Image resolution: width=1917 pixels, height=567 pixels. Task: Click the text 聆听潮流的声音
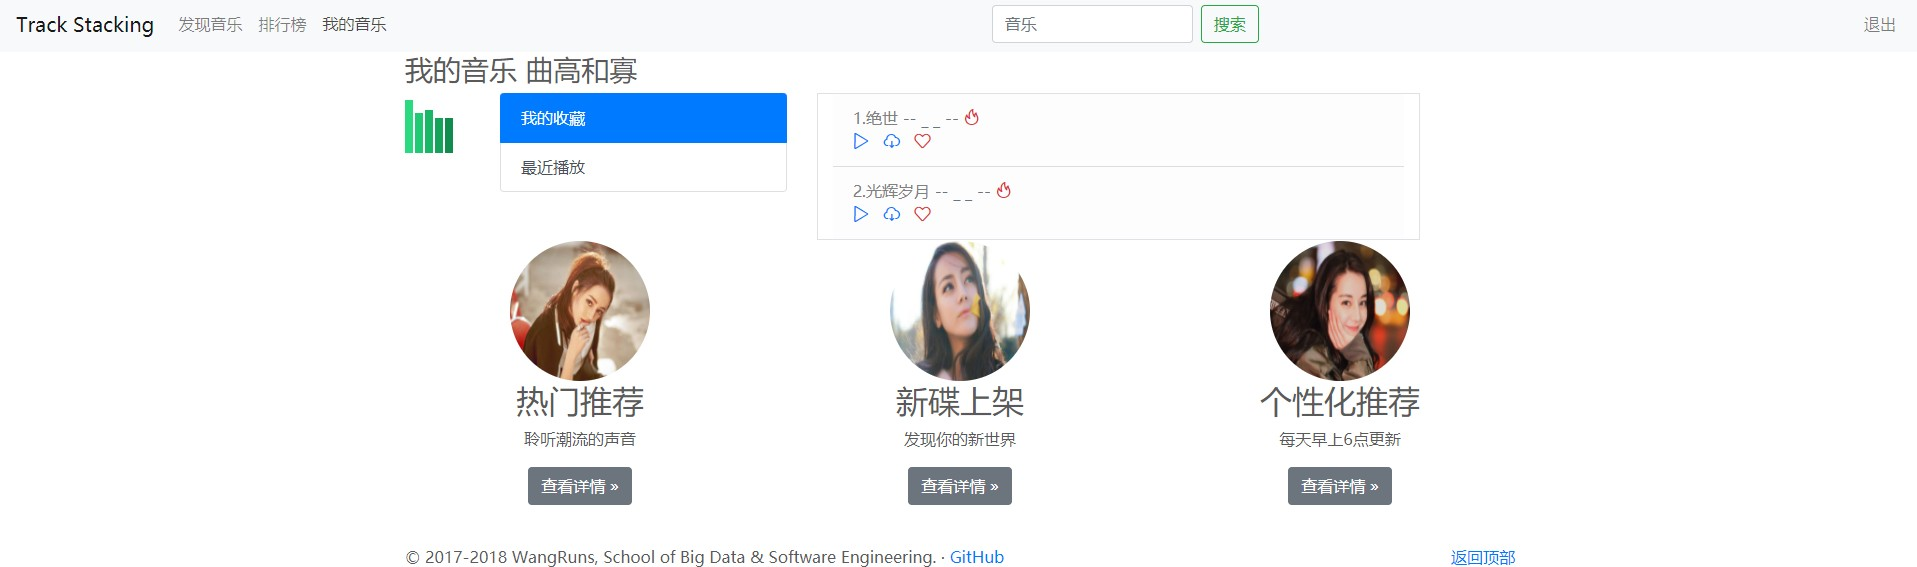point(580,439)
